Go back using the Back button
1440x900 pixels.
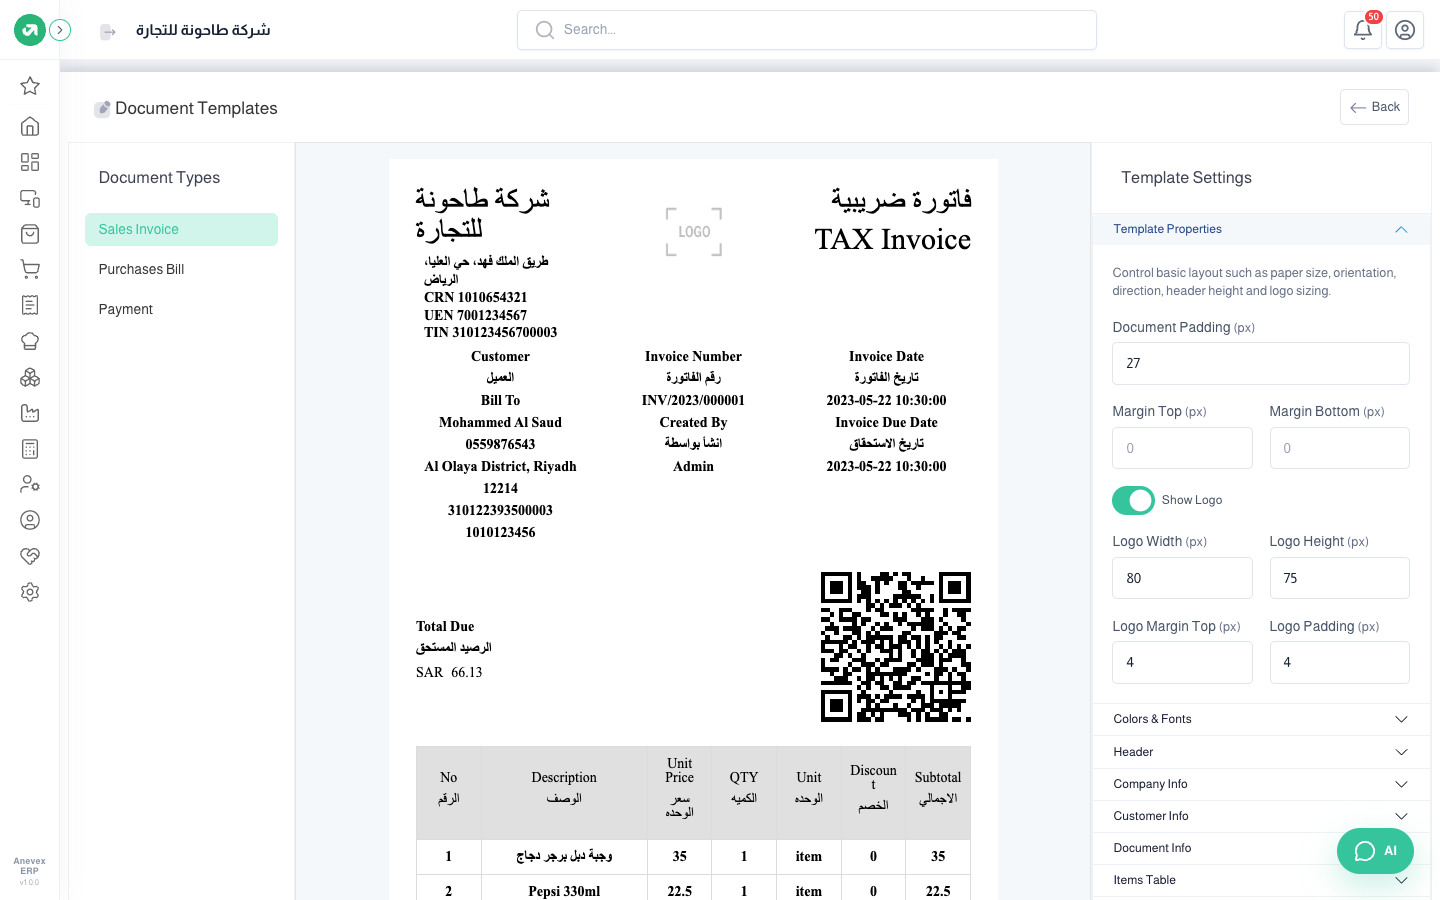pyautogui.click(x=1374, y=107)
